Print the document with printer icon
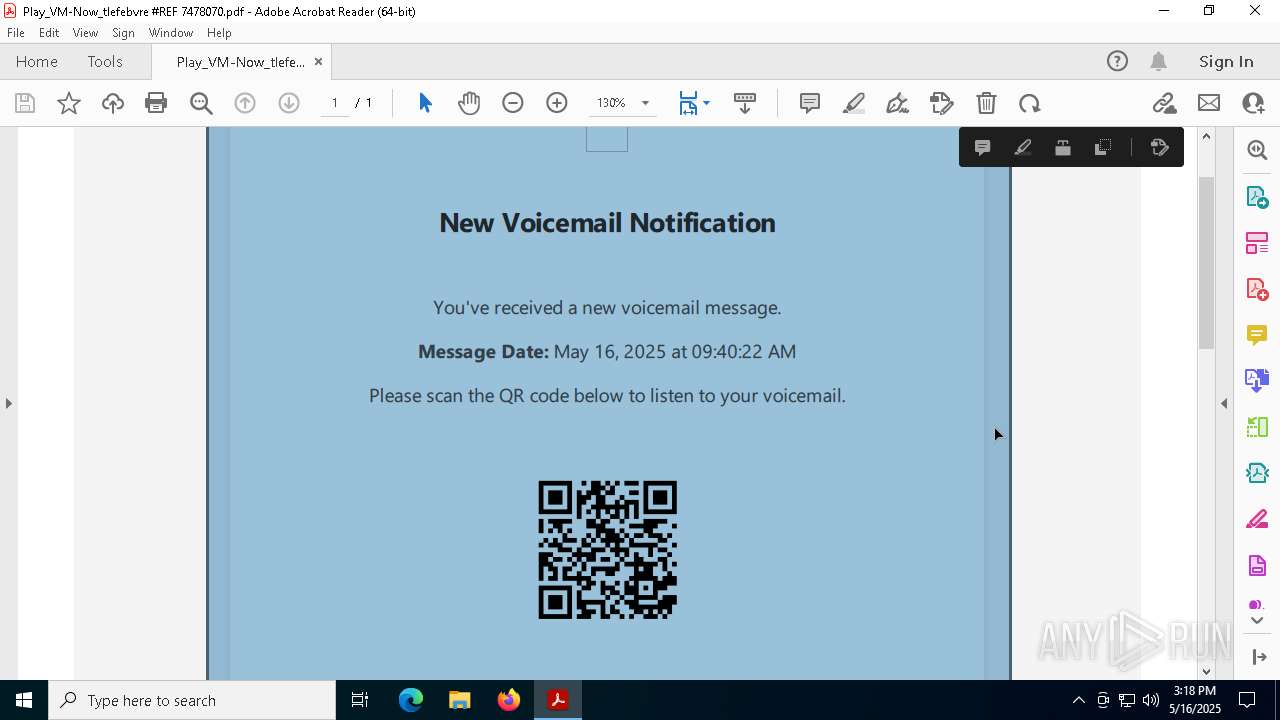This screenshot has height=720, width=1280. pyautogui.click(x=156, y=103)
